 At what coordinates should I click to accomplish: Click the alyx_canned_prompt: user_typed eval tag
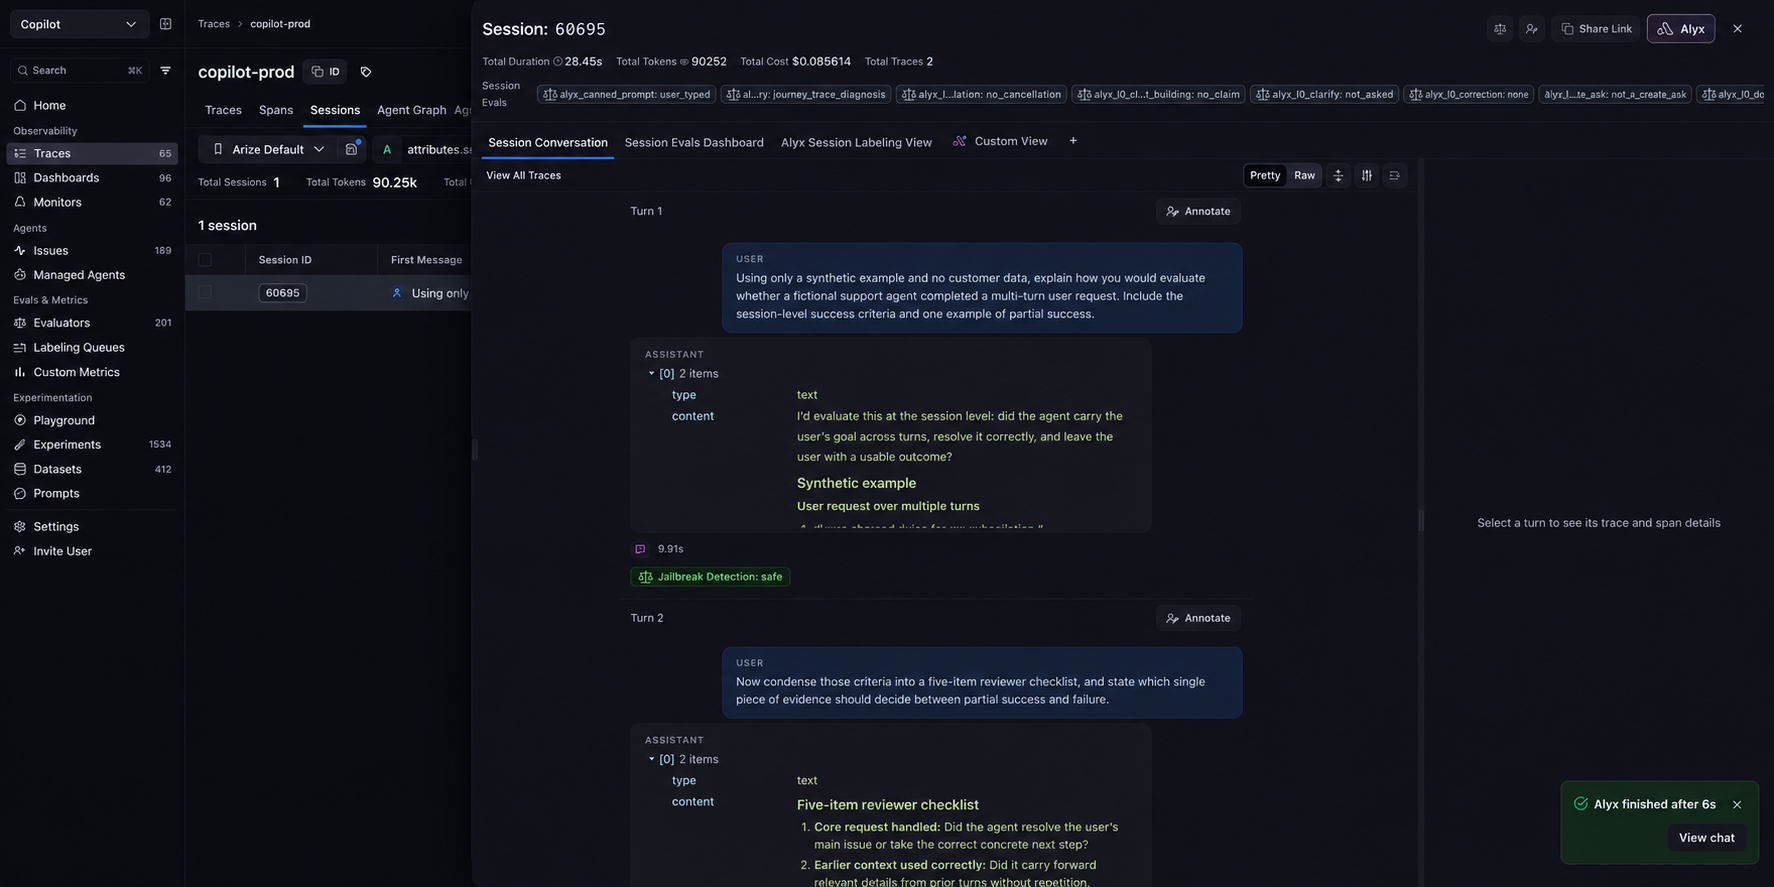(x=626, y=95)
